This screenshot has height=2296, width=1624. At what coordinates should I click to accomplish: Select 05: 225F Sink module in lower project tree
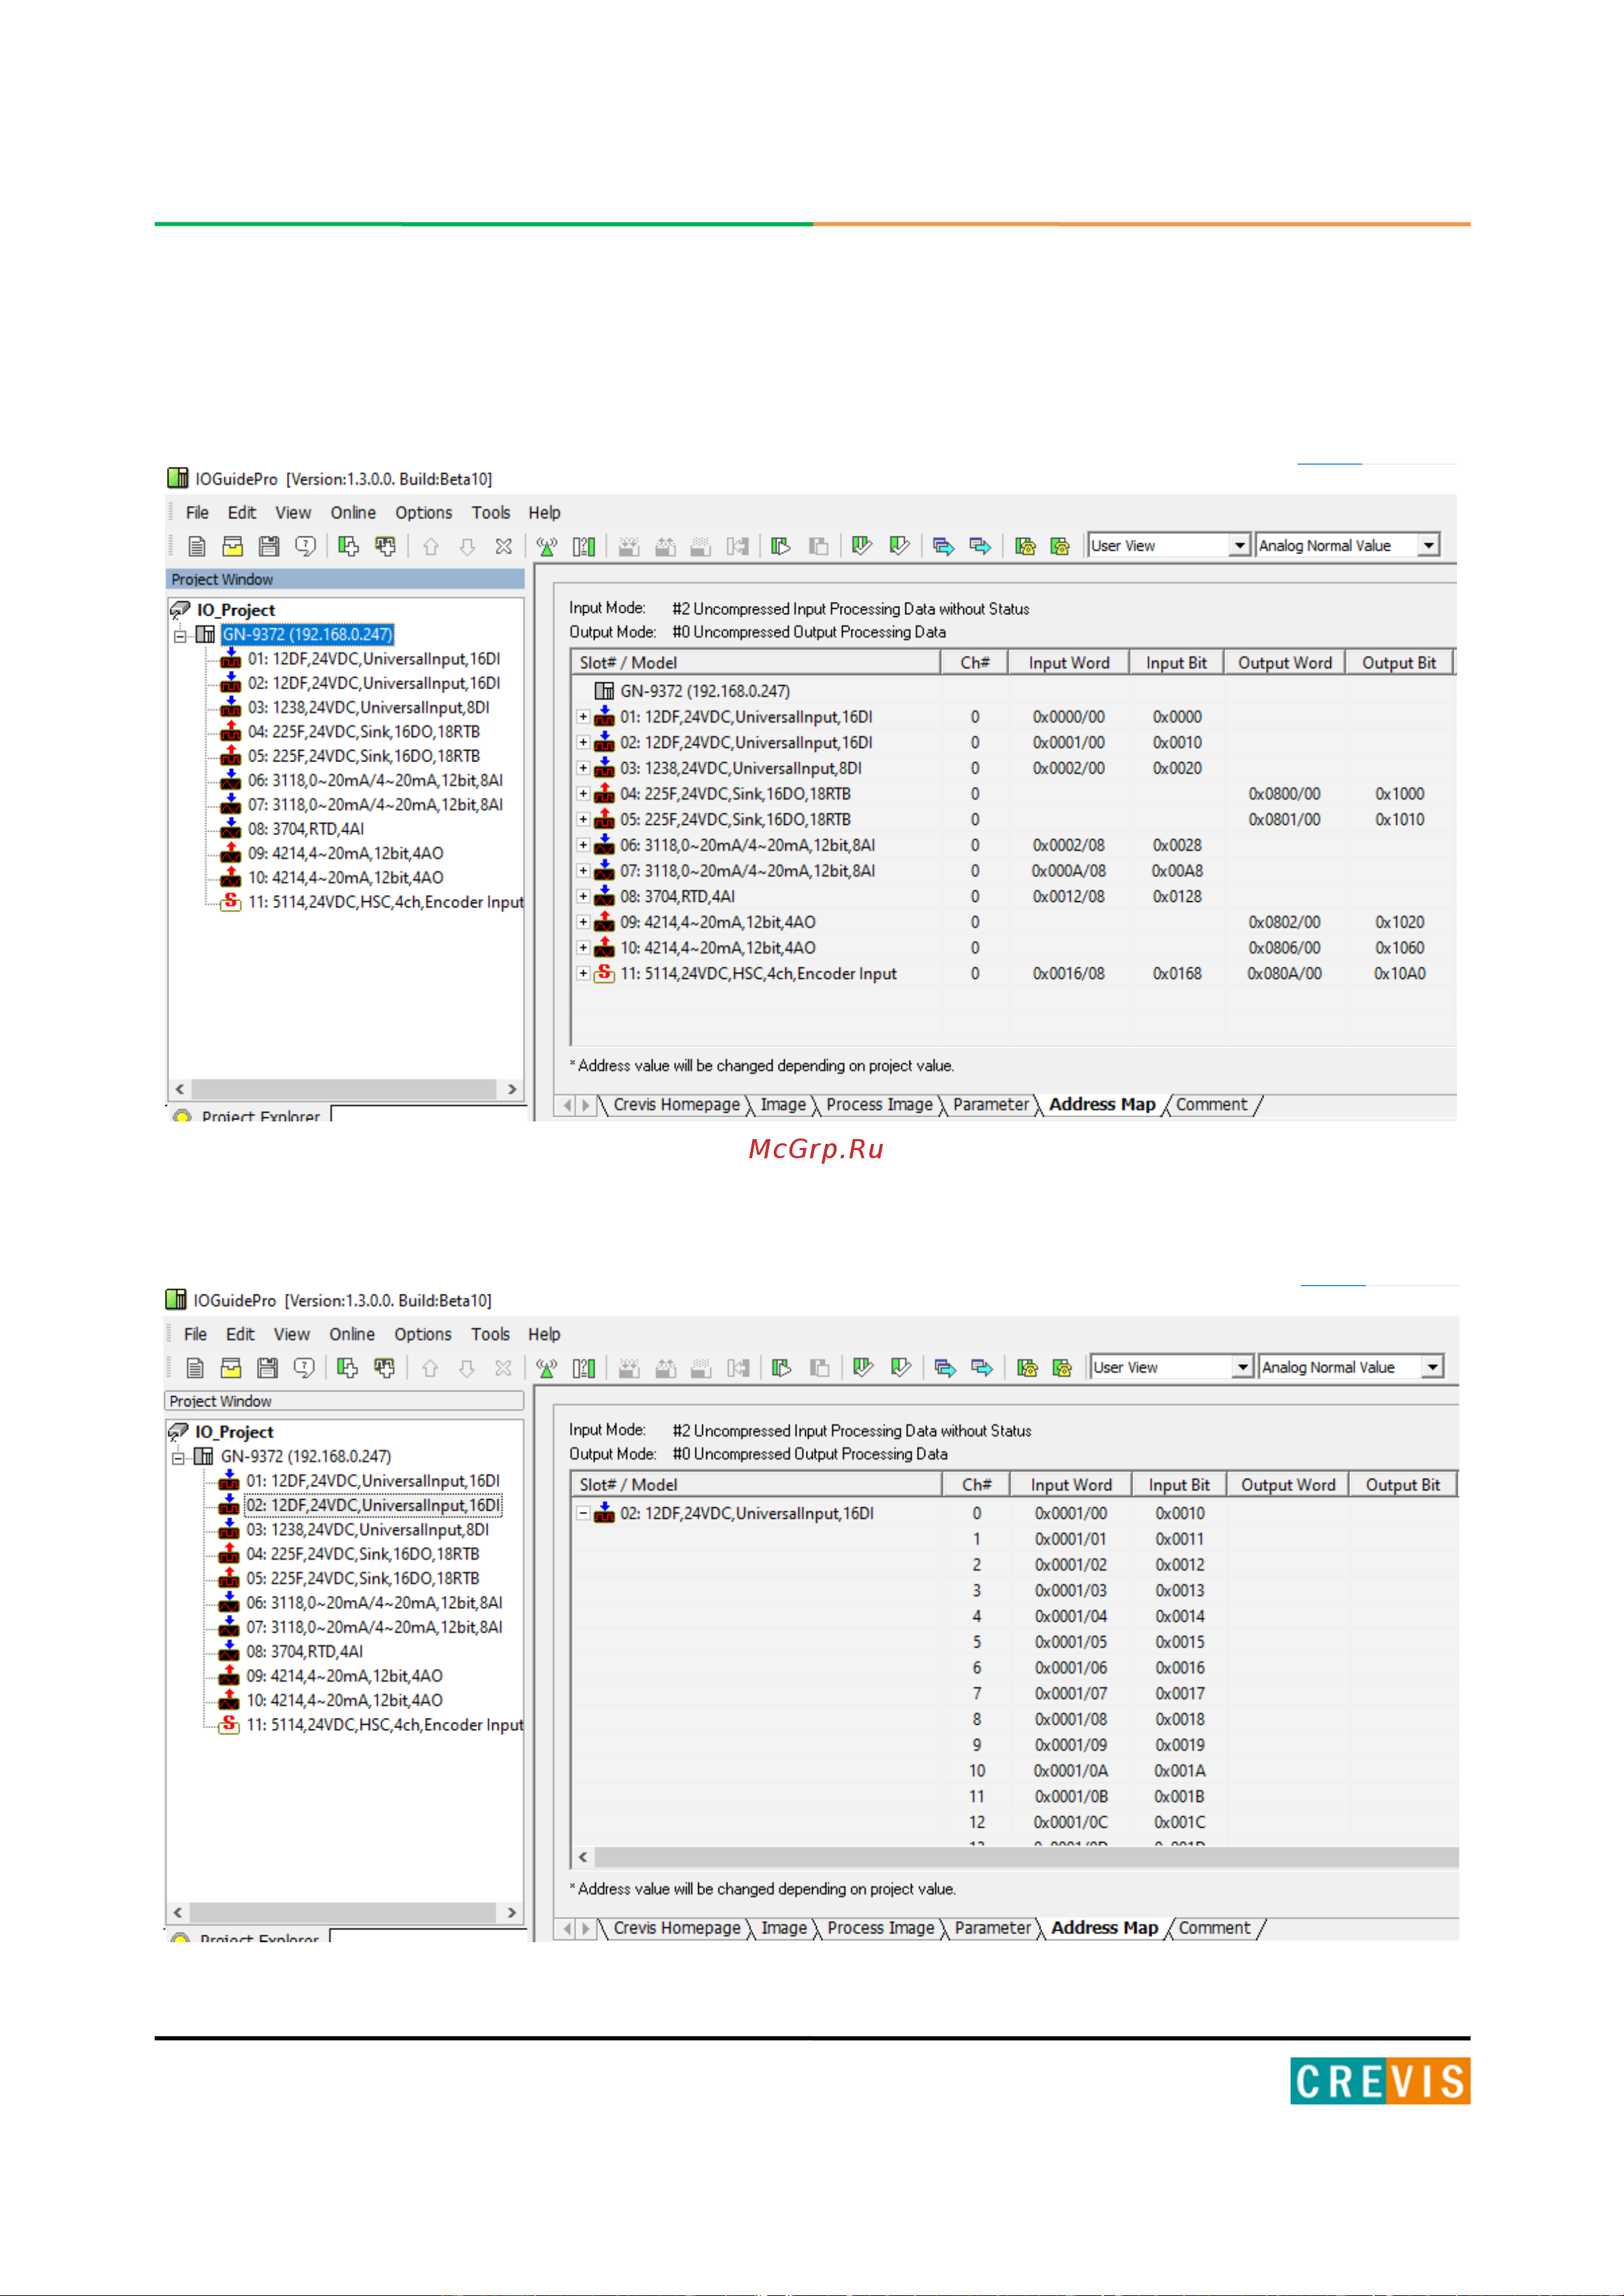coord(363,1578)
